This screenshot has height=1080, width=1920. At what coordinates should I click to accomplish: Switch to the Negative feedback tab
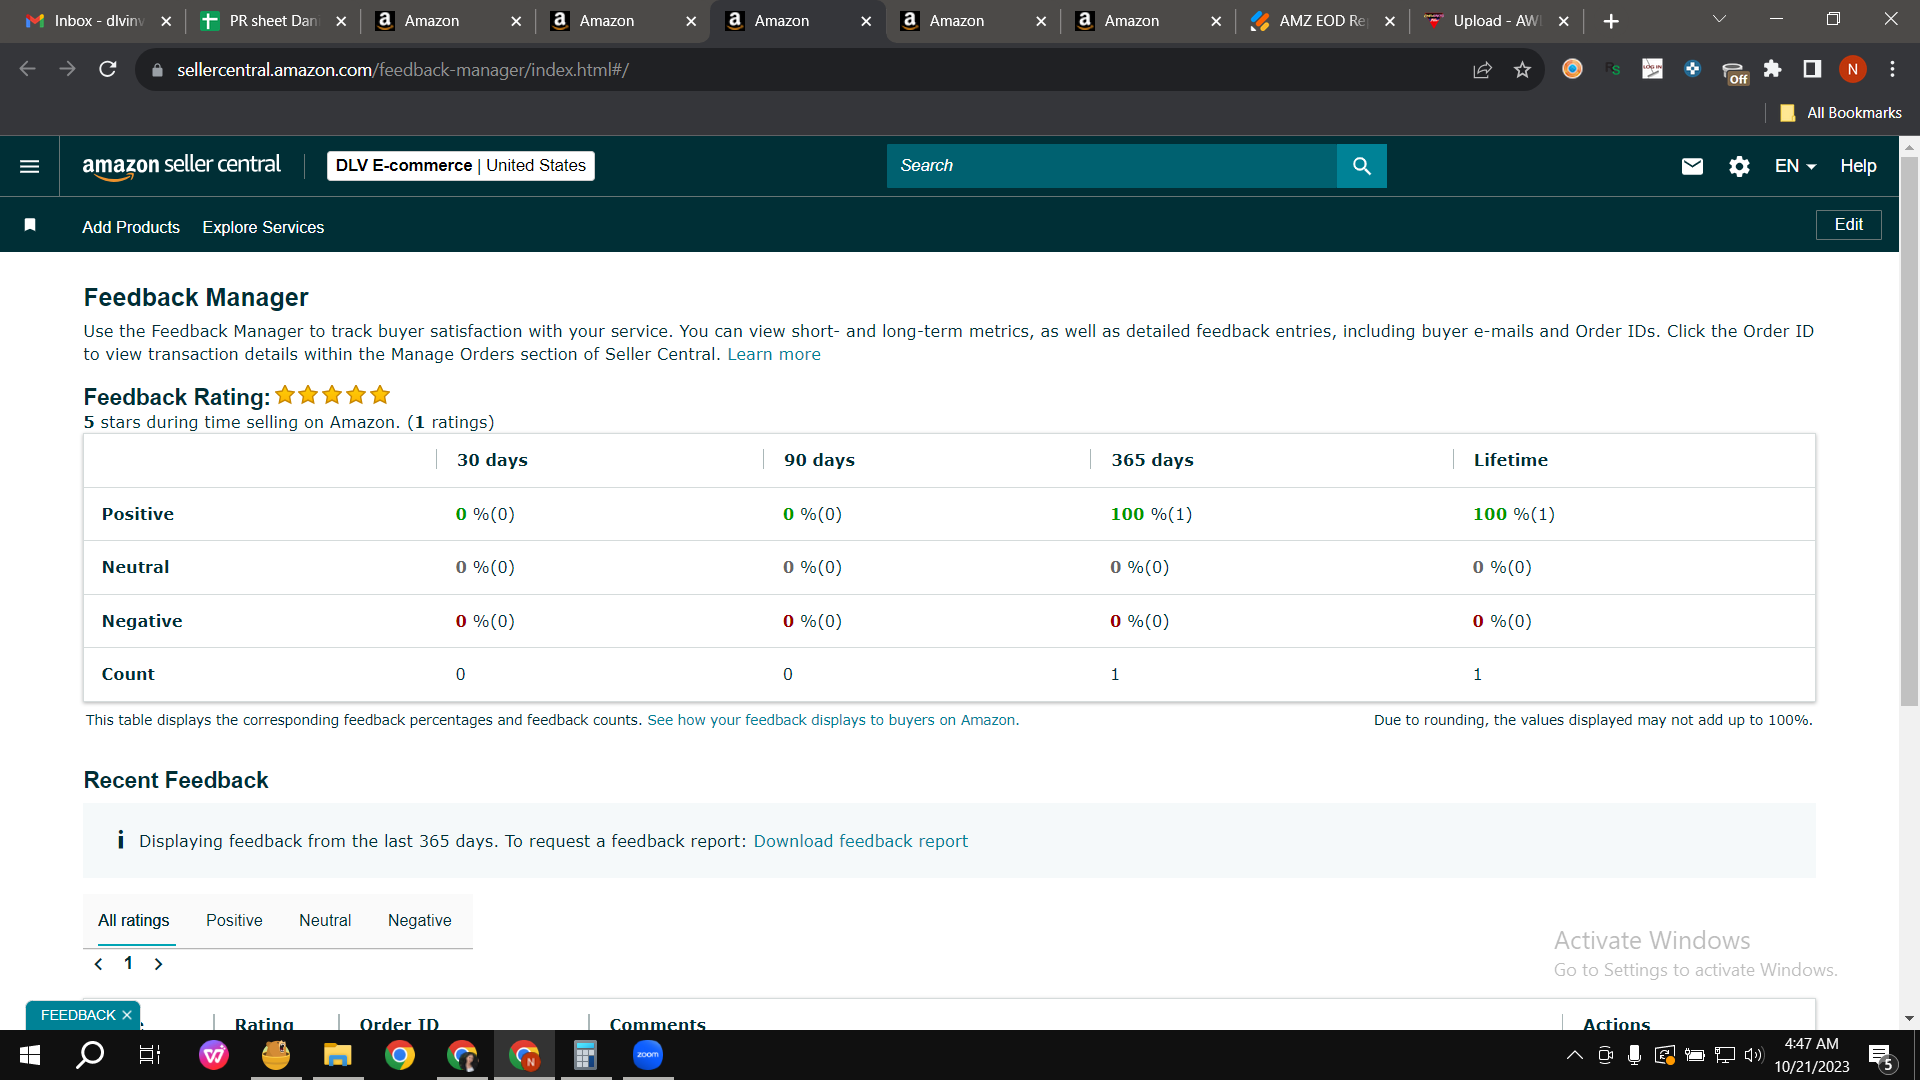pyautogui.click(x=420, y=920)
